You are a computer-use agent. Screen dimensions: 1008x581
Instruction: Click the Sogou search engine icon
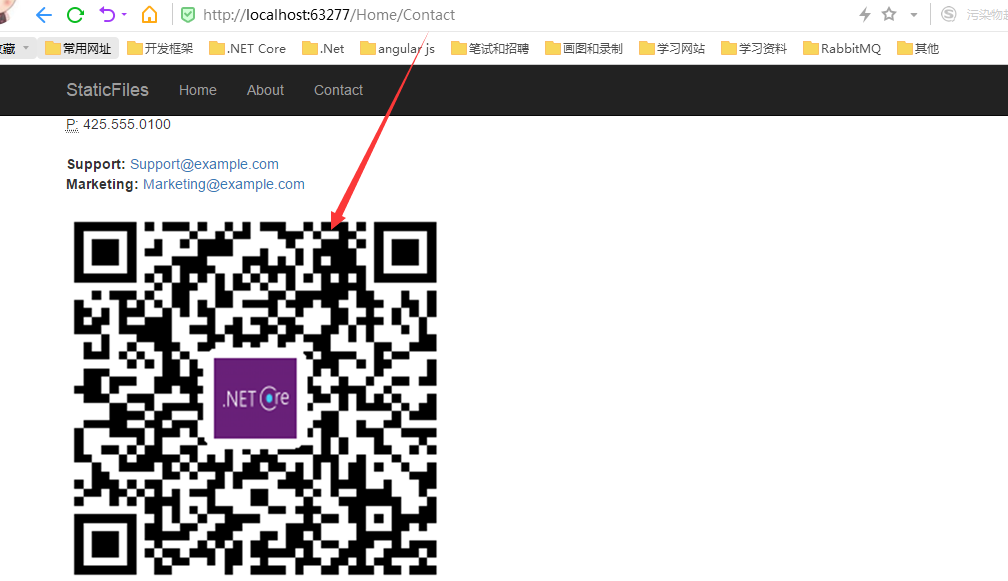pyautogui.click(x=949, y=14)
